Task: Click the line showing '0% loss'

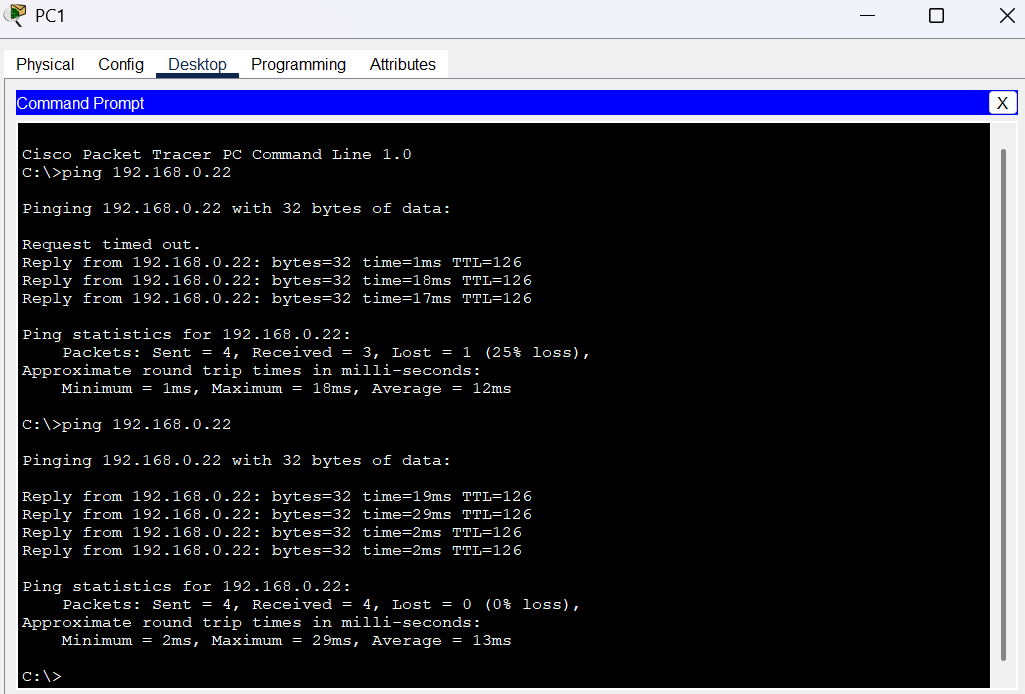Action: (321, 604)
